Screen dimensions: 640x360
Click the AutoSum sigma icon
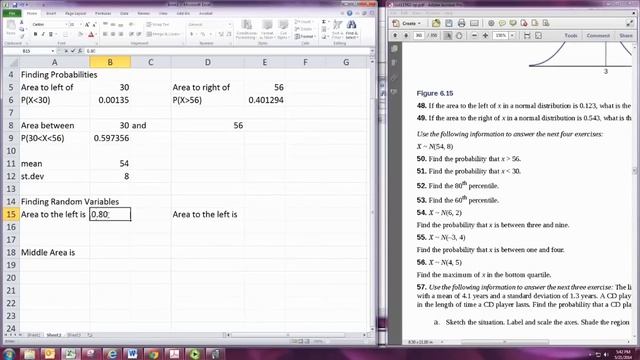coord(324,22)
